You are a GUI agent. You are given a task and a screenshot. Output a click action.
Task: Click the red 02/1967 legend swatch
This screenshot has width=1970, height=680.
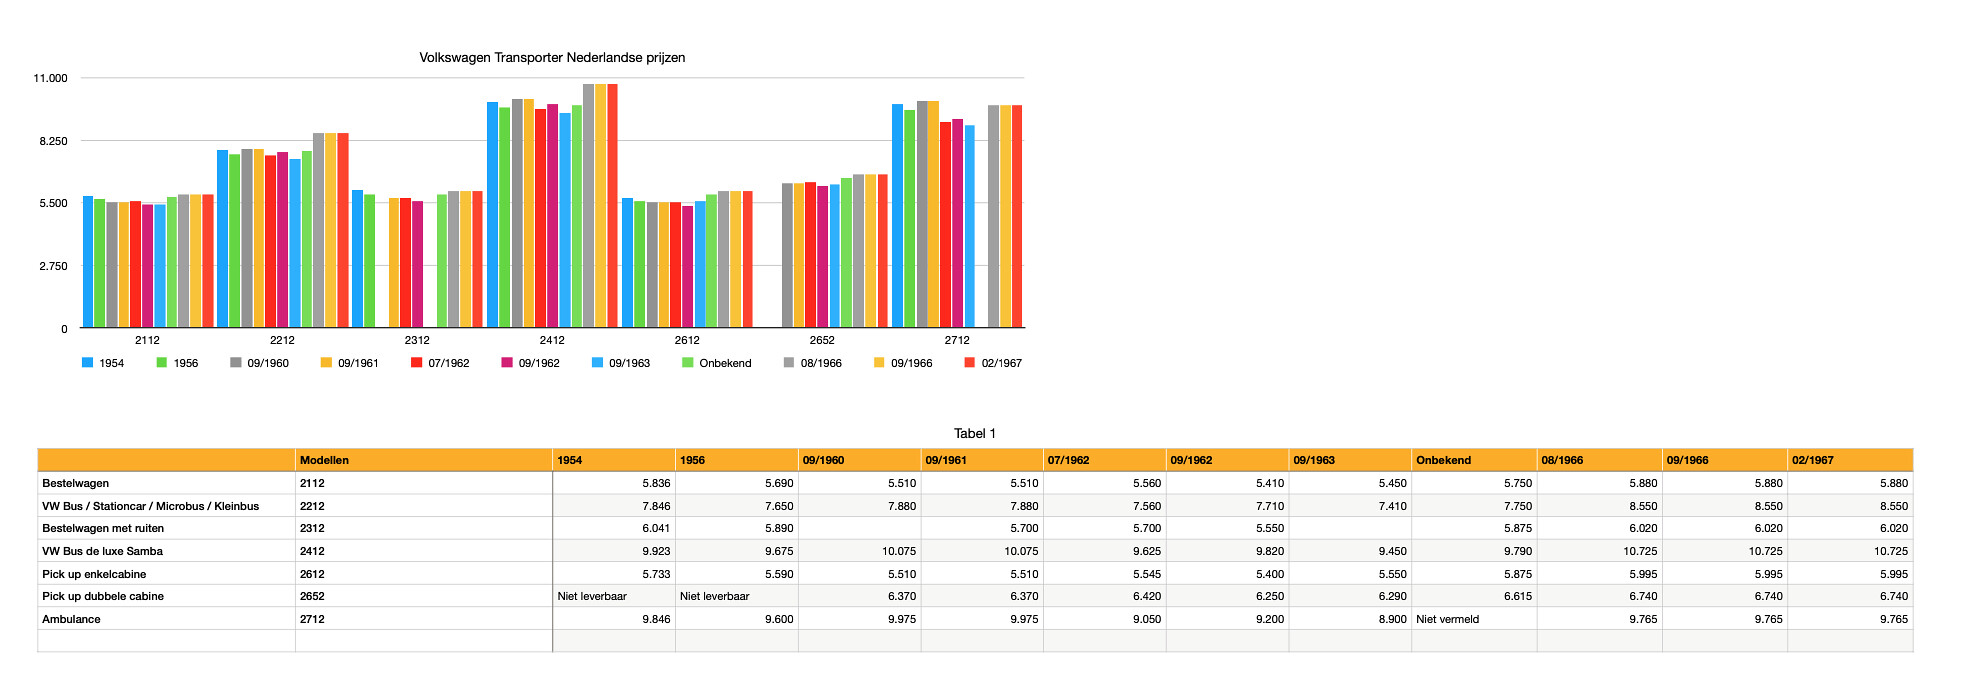click(970, 363)
